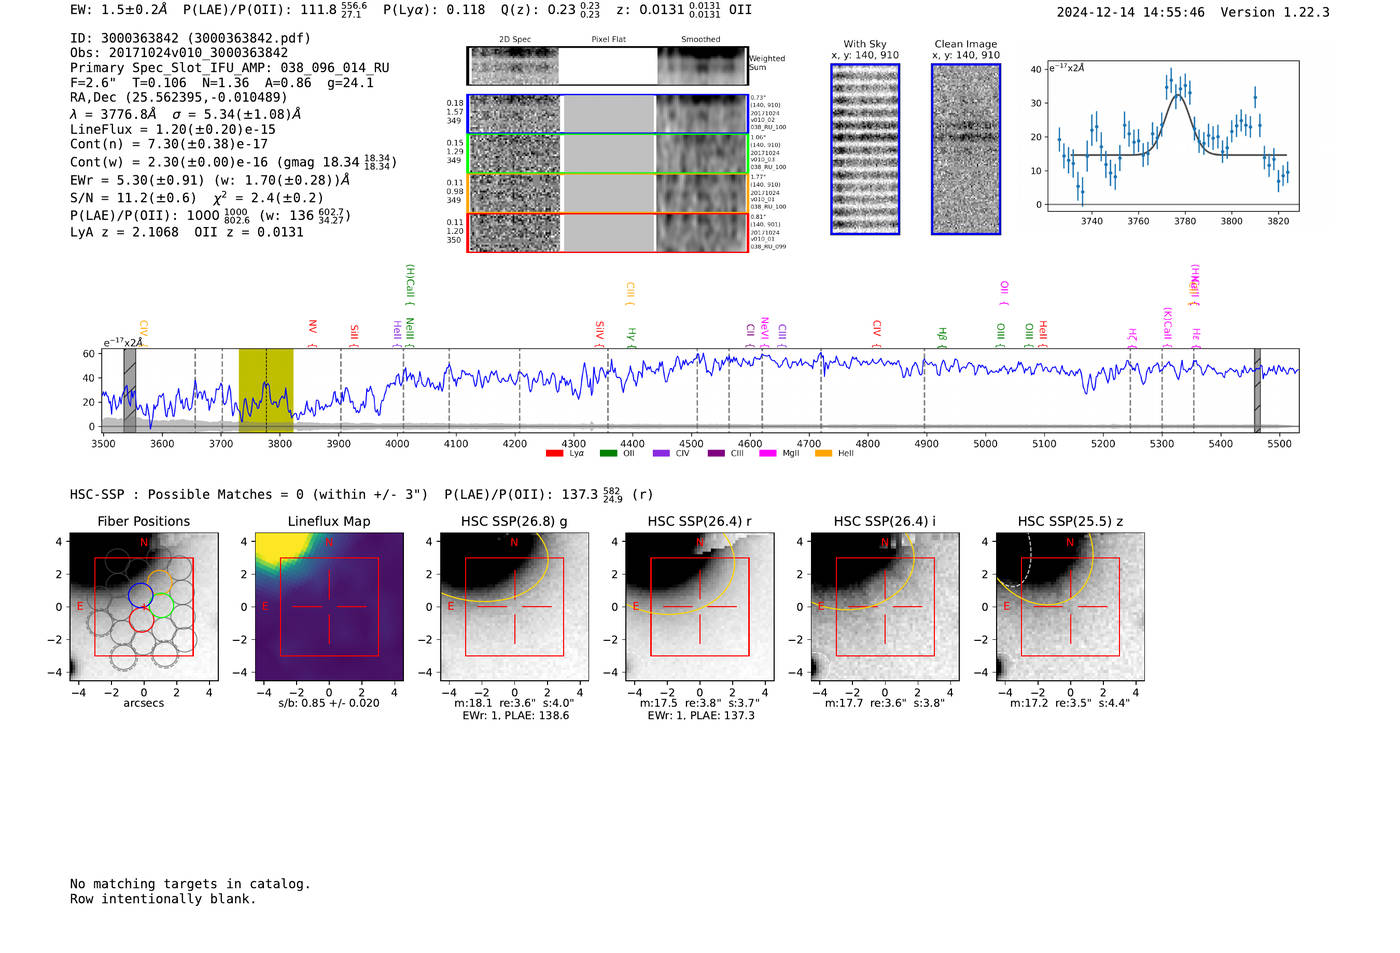1400x953 pixels.
Task: Click the purple CIV legend swatch
Action: (661, 454)
